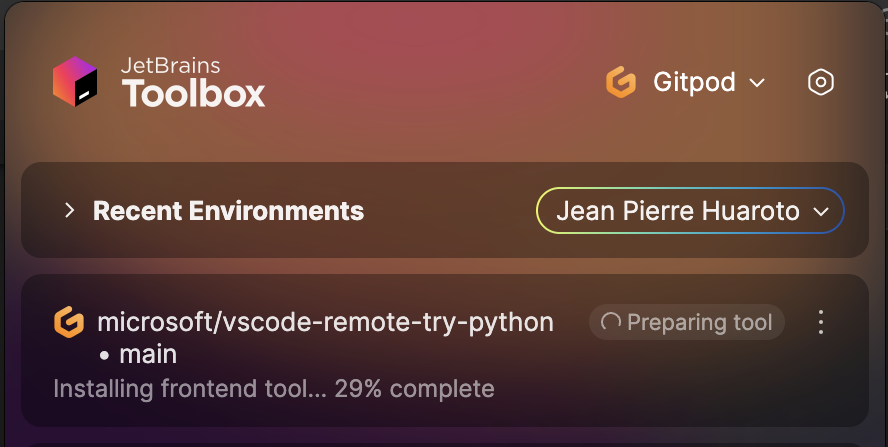This screenshot has width=888, height=447.
Task: Expand the Recent Environments chevron arrow
Action: 70,211
